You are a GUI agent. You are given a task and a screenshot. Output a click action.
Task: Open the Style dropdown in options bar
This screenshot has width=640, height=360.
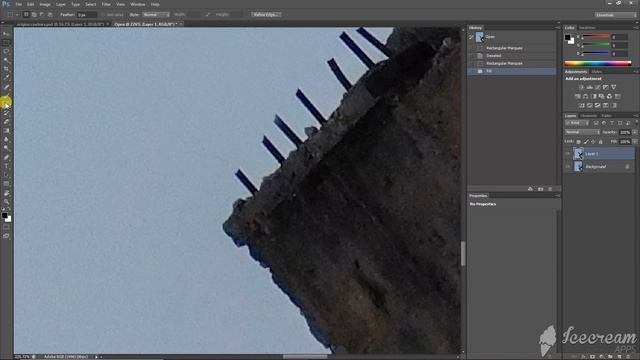tap(156, 14)
